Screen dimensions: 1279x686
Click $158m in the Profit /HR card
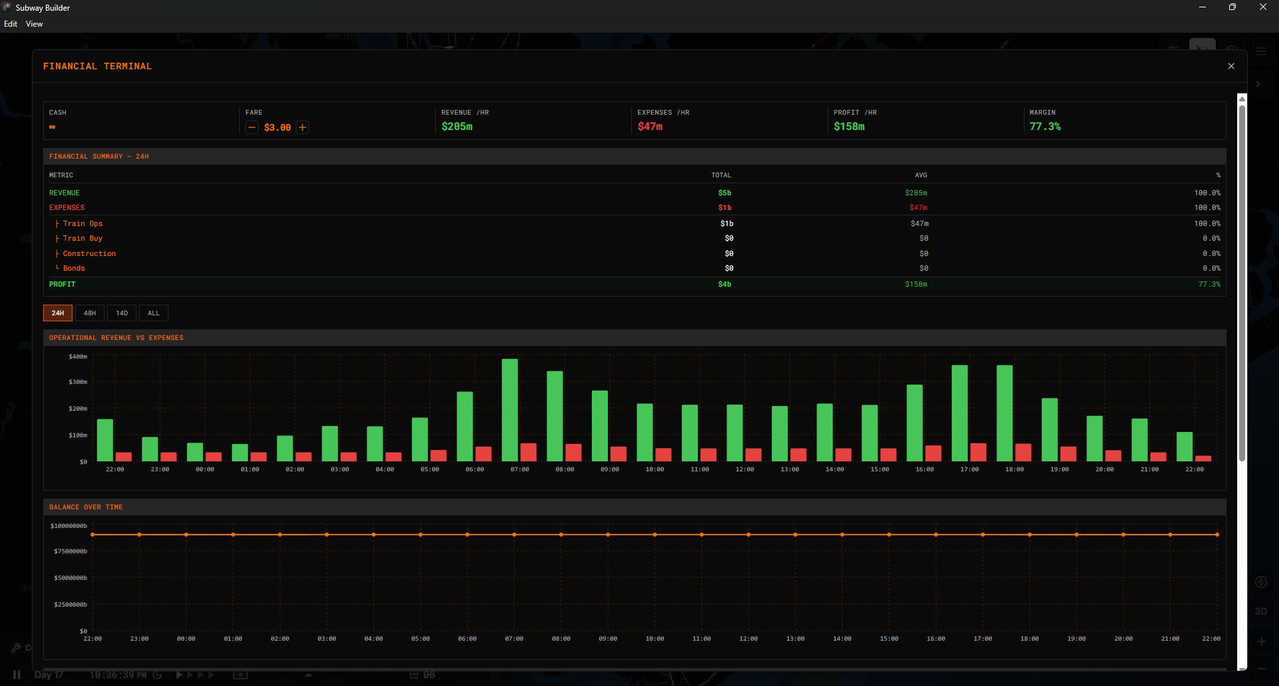click(849, 127)
